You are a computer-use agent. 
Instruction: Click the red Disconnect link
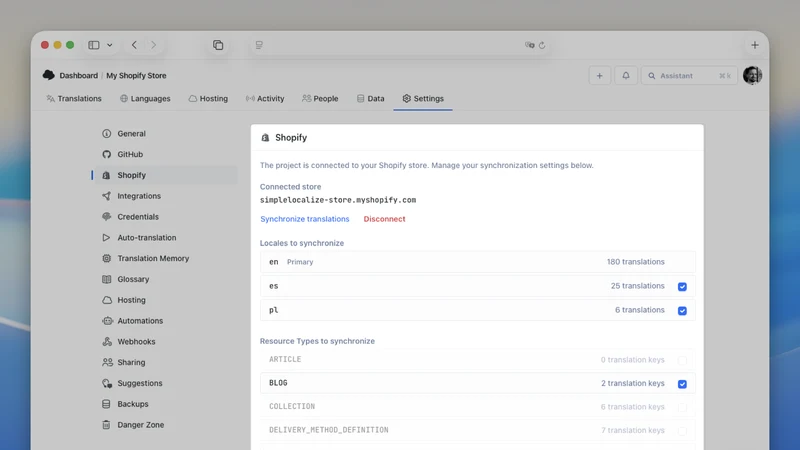pos(384,219)
